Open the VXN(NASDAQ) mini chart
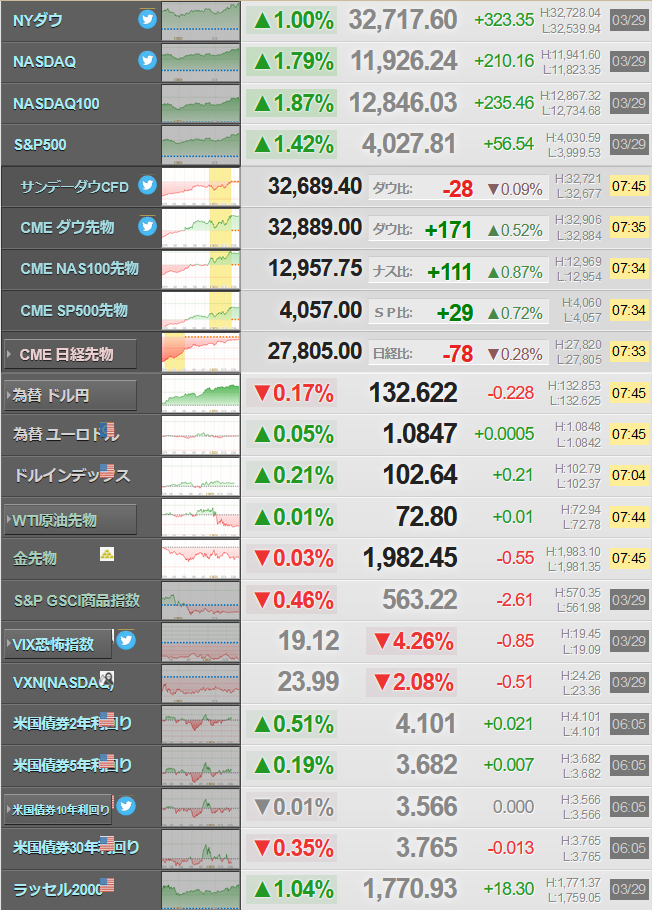 pyautogui.click(x=201, y=683)
